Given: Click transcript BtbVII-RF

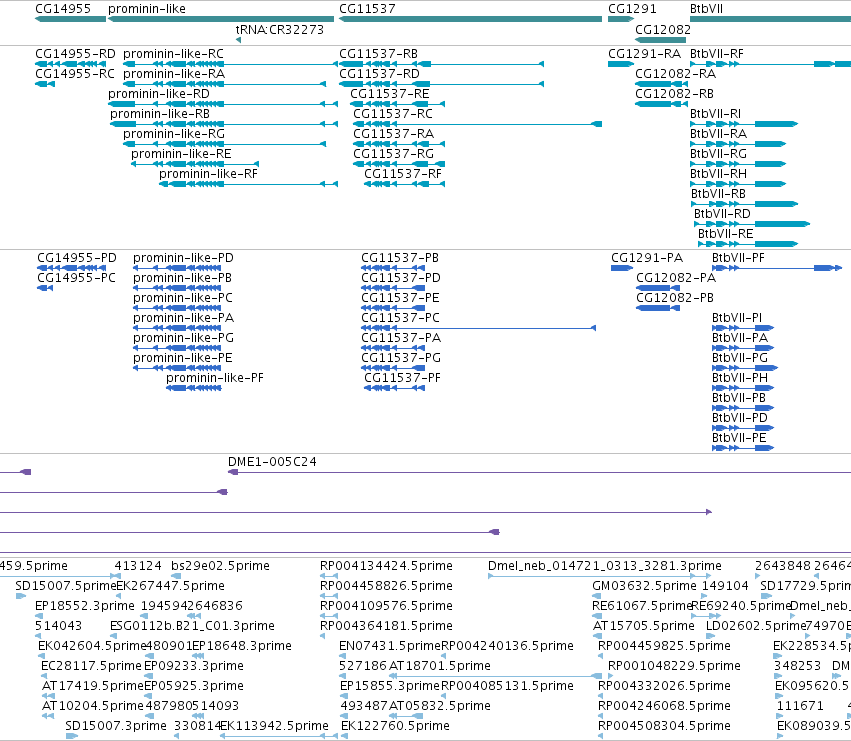Looking at the screenshot, I should click(716, 54).
